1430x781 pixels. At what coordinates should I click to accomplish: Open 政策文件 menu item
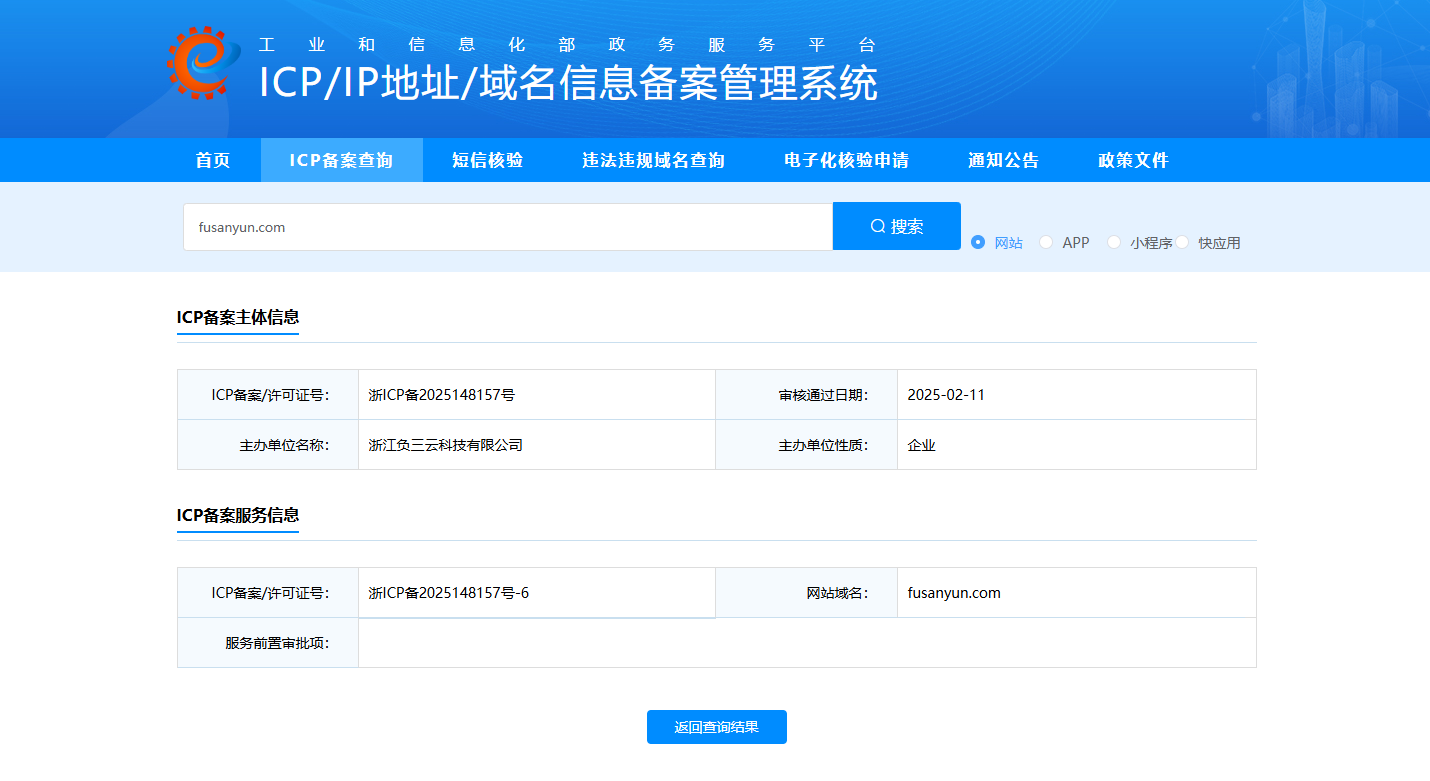tap(1133, 160)
